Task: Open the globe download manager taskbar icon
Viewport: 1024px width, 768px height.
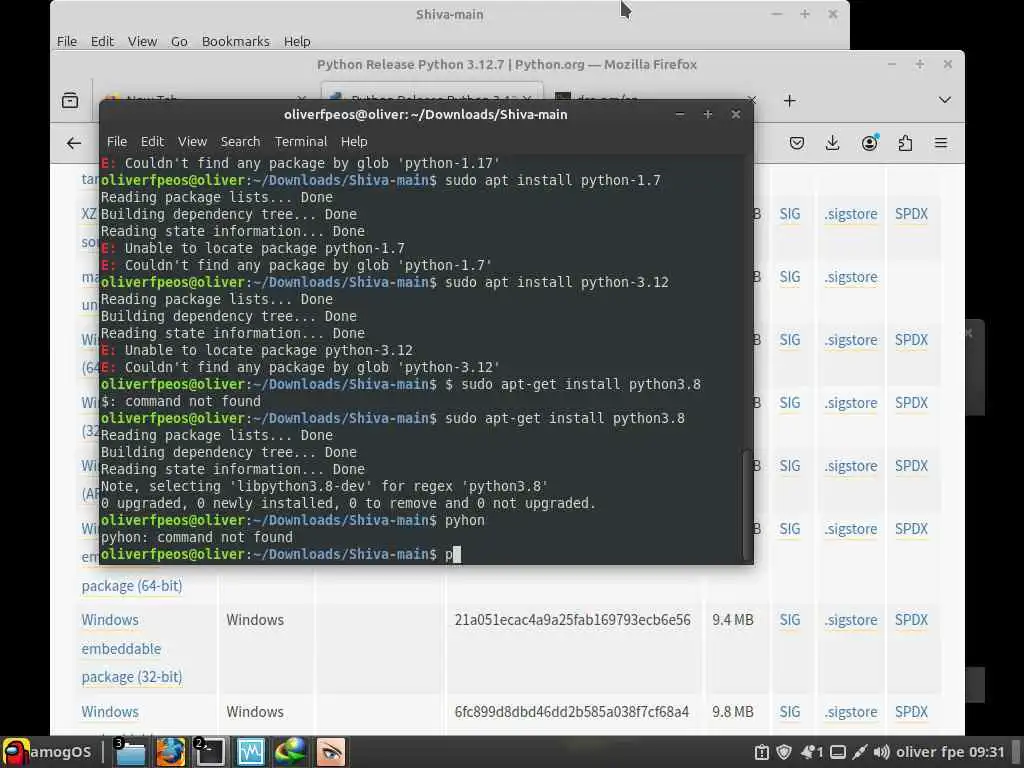Action: (x=291, y=752)
